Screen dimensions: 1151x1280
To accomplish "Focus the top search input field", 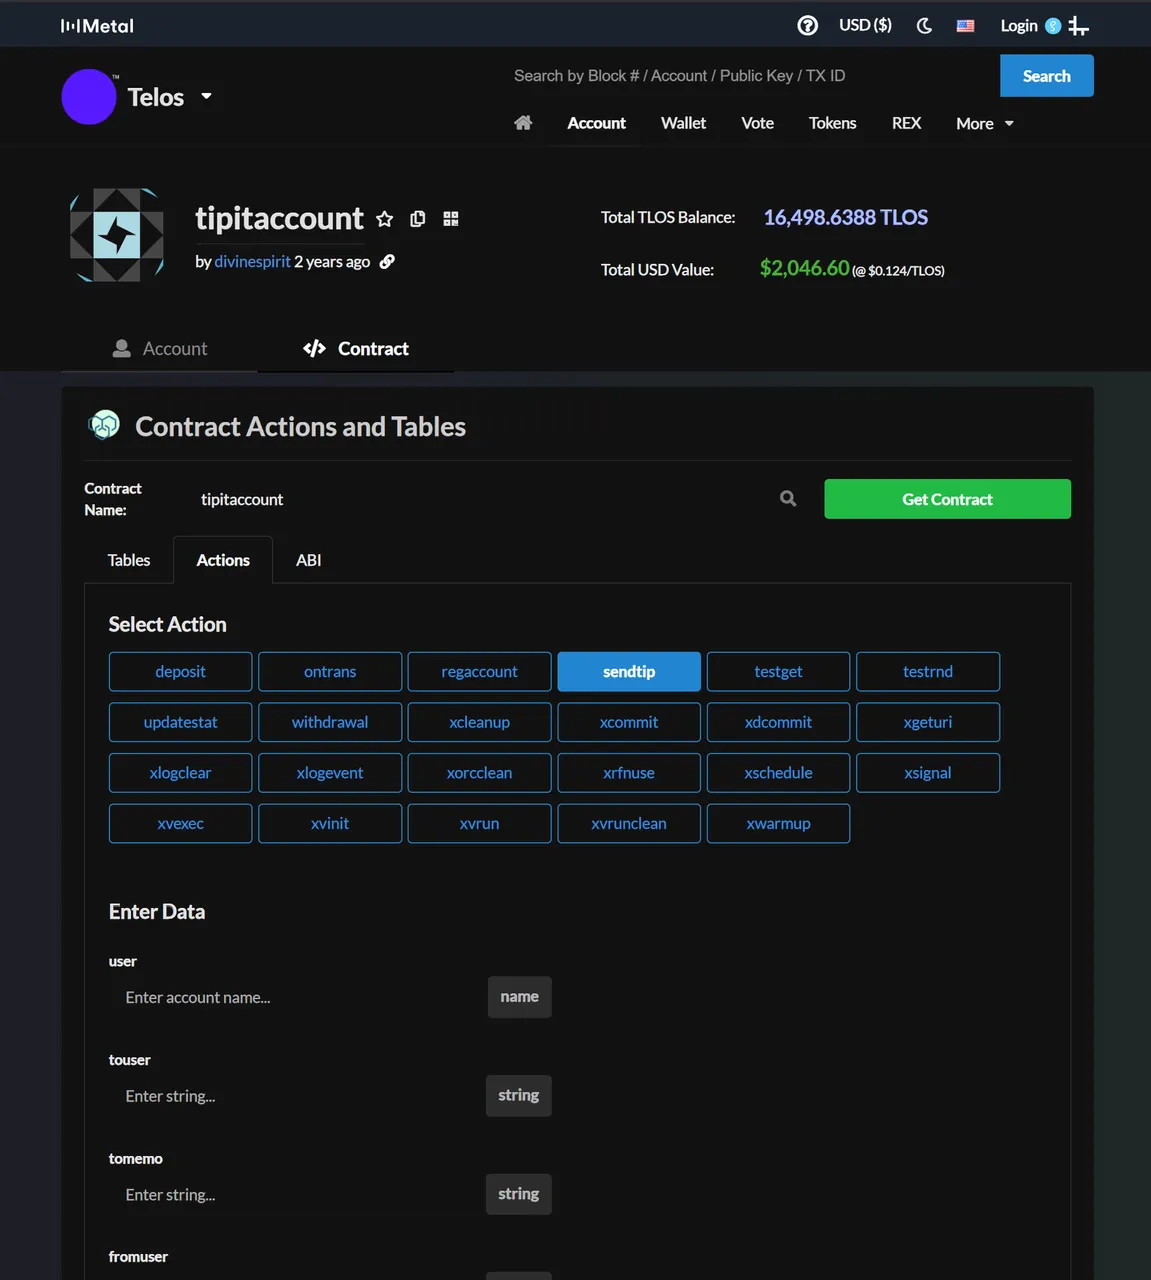I will tap(750, 76).
